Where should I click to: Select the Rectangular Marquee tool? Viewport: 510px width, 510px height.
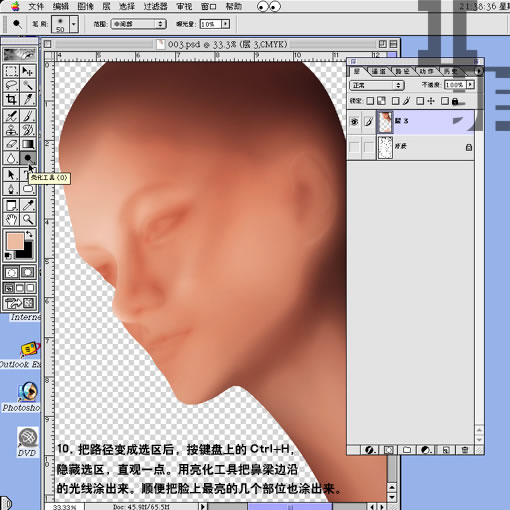(x=11, y=71)
